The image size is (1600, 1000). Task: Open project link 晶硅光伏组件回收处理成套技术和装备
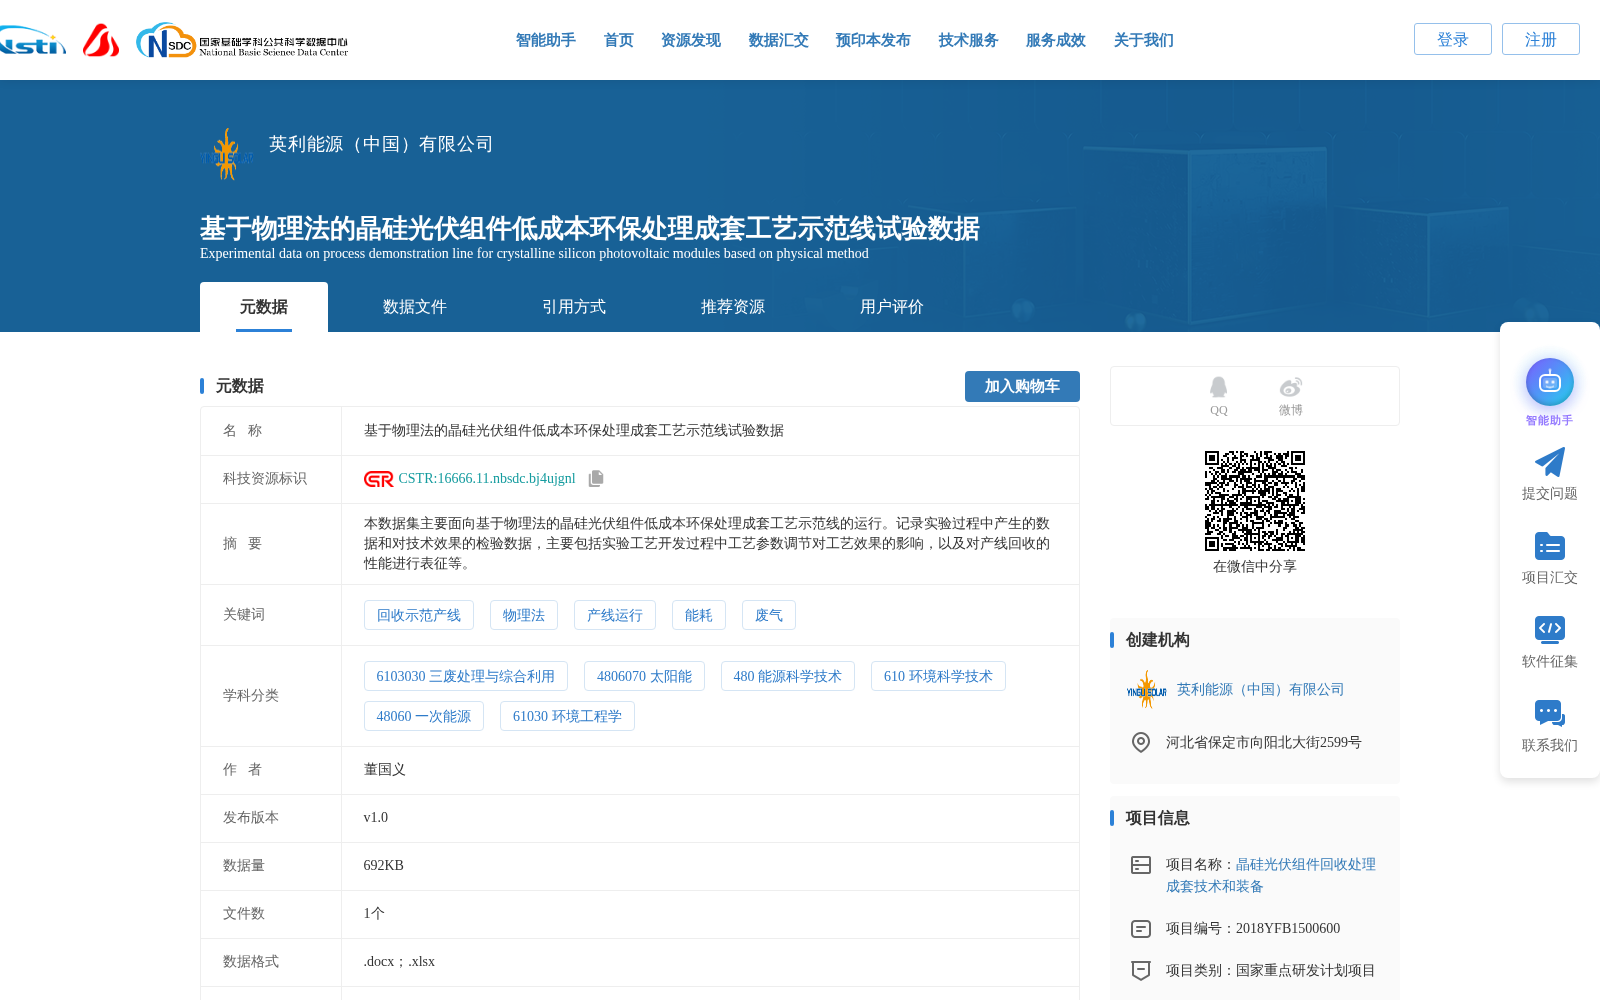coord(1271,875)
